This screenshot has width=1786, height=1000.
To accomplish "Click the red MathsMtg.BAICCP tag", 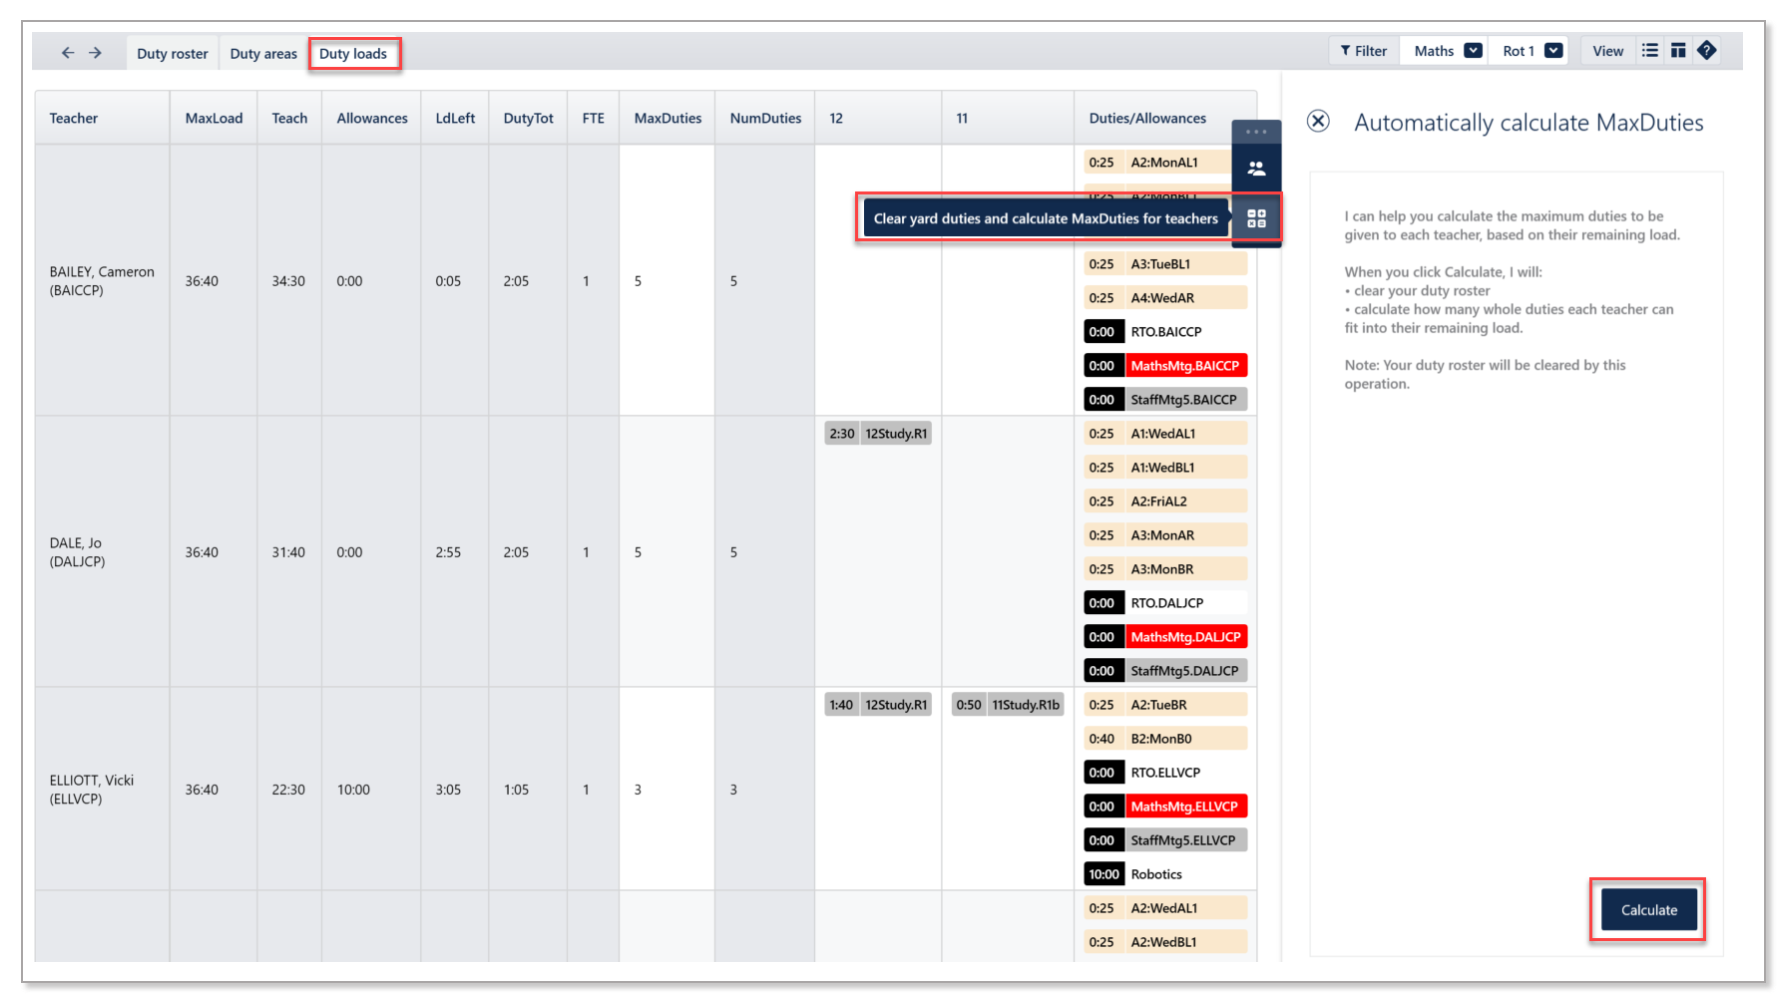I will (1165, 366).
